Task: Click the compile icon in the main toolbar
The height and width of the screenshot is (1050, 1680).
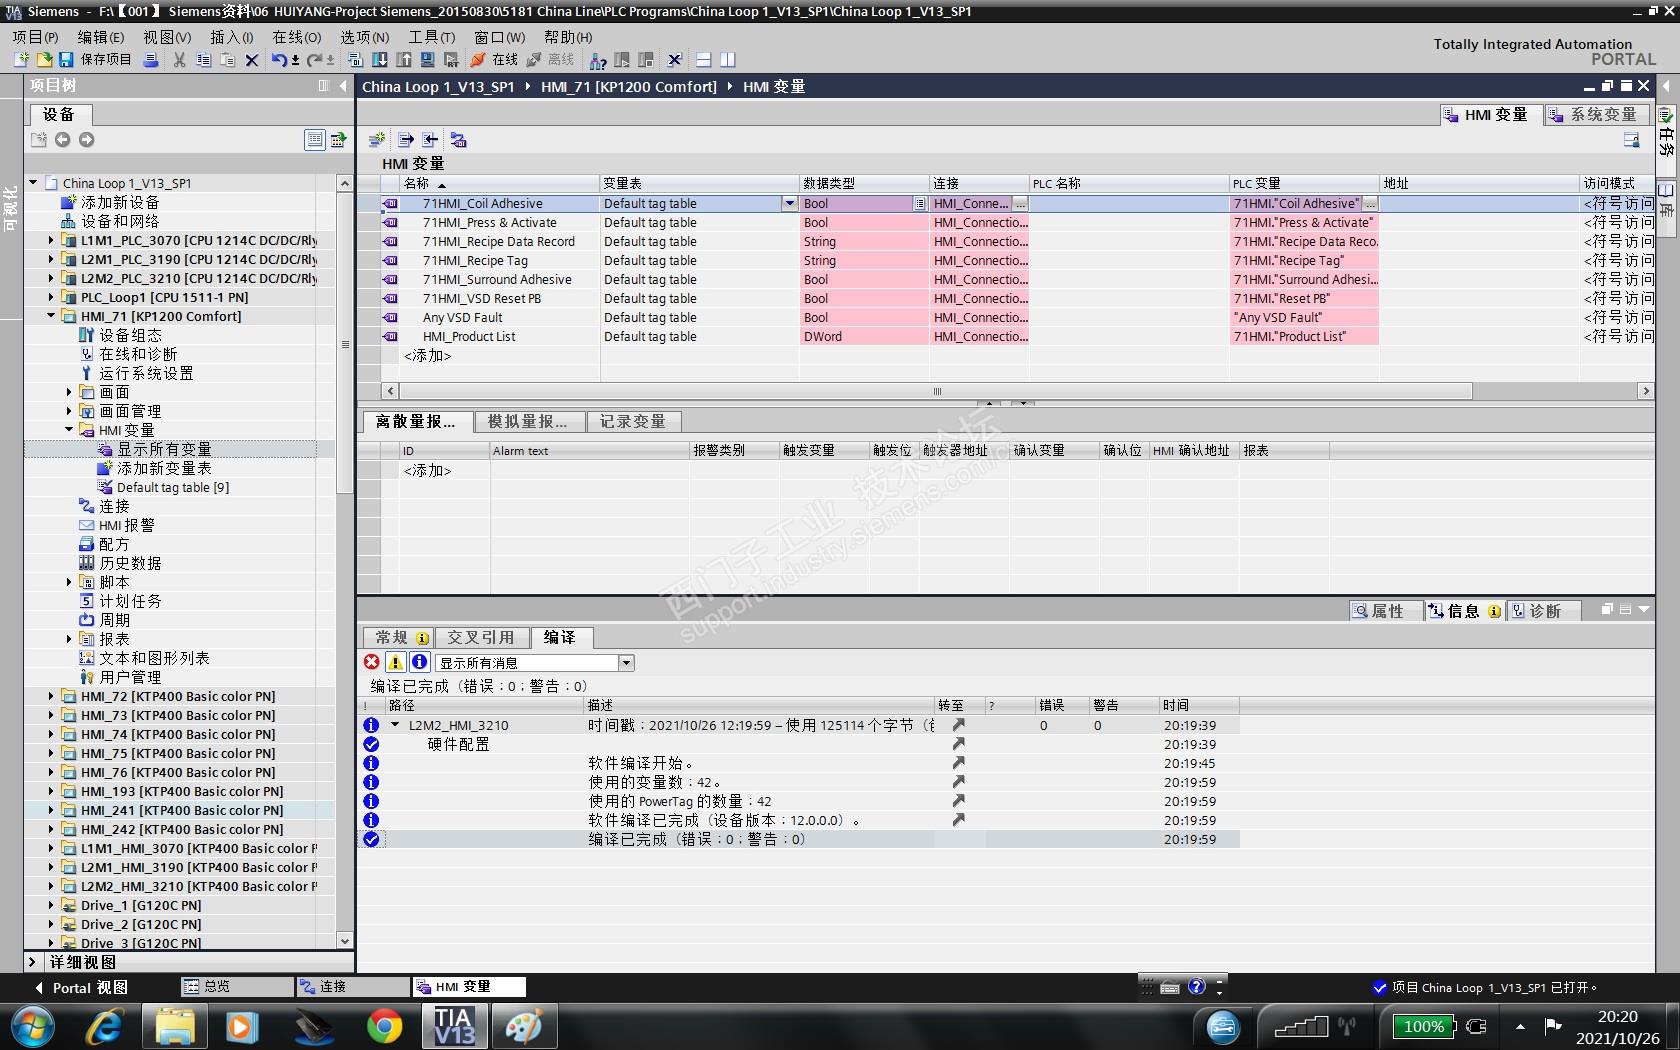Action: click(355, 60)
